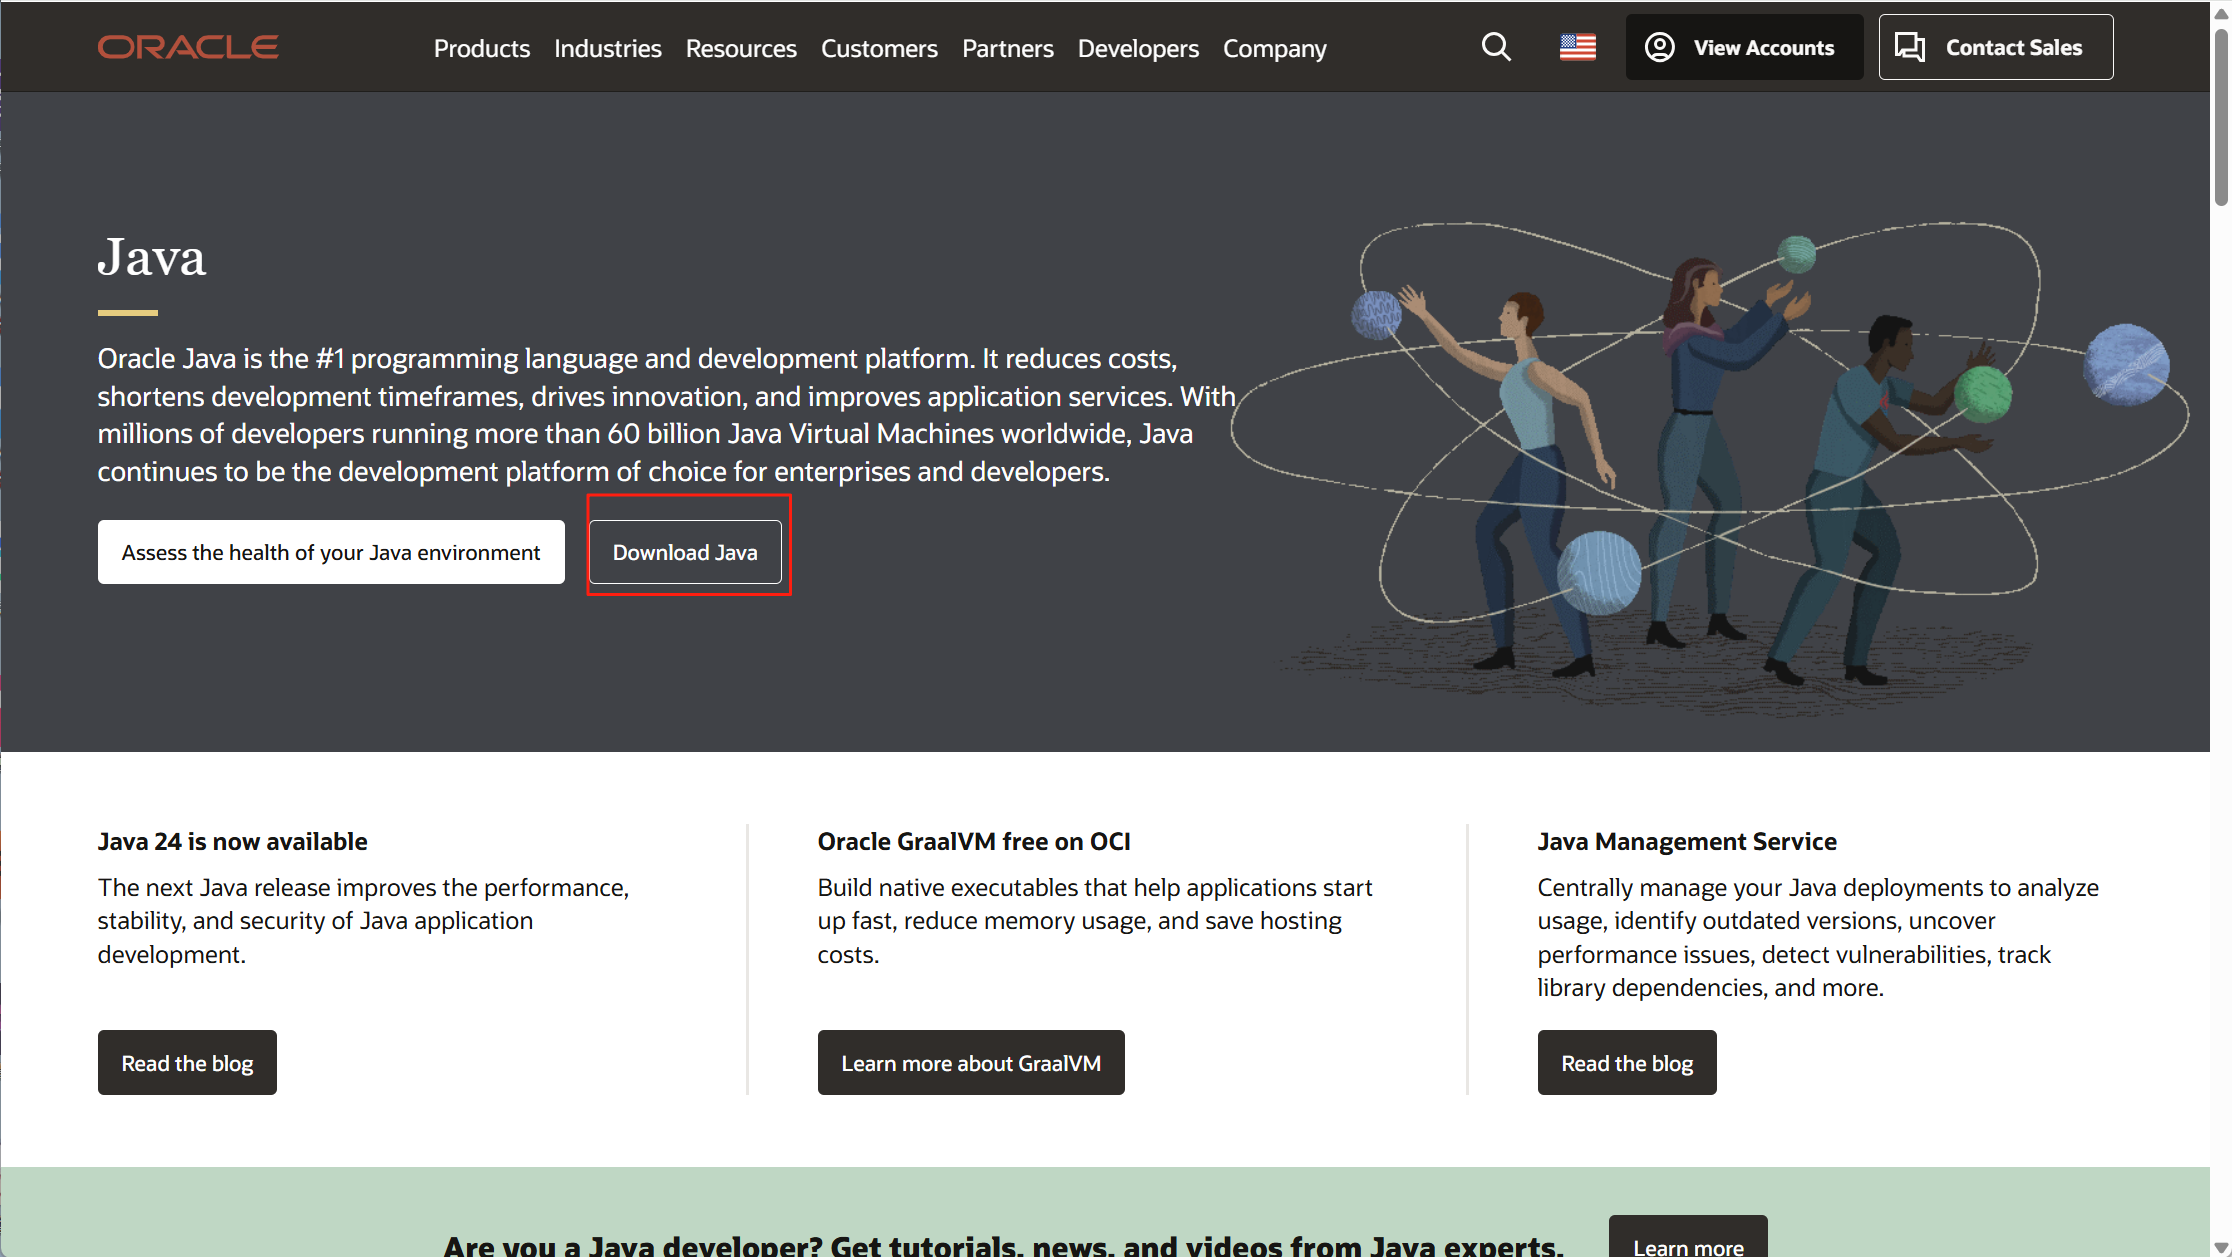The height and width of the screenshot is (1257, 2232).
Task: Click the 'Java Management Service' heading
Action: [x=1687, y=842]
